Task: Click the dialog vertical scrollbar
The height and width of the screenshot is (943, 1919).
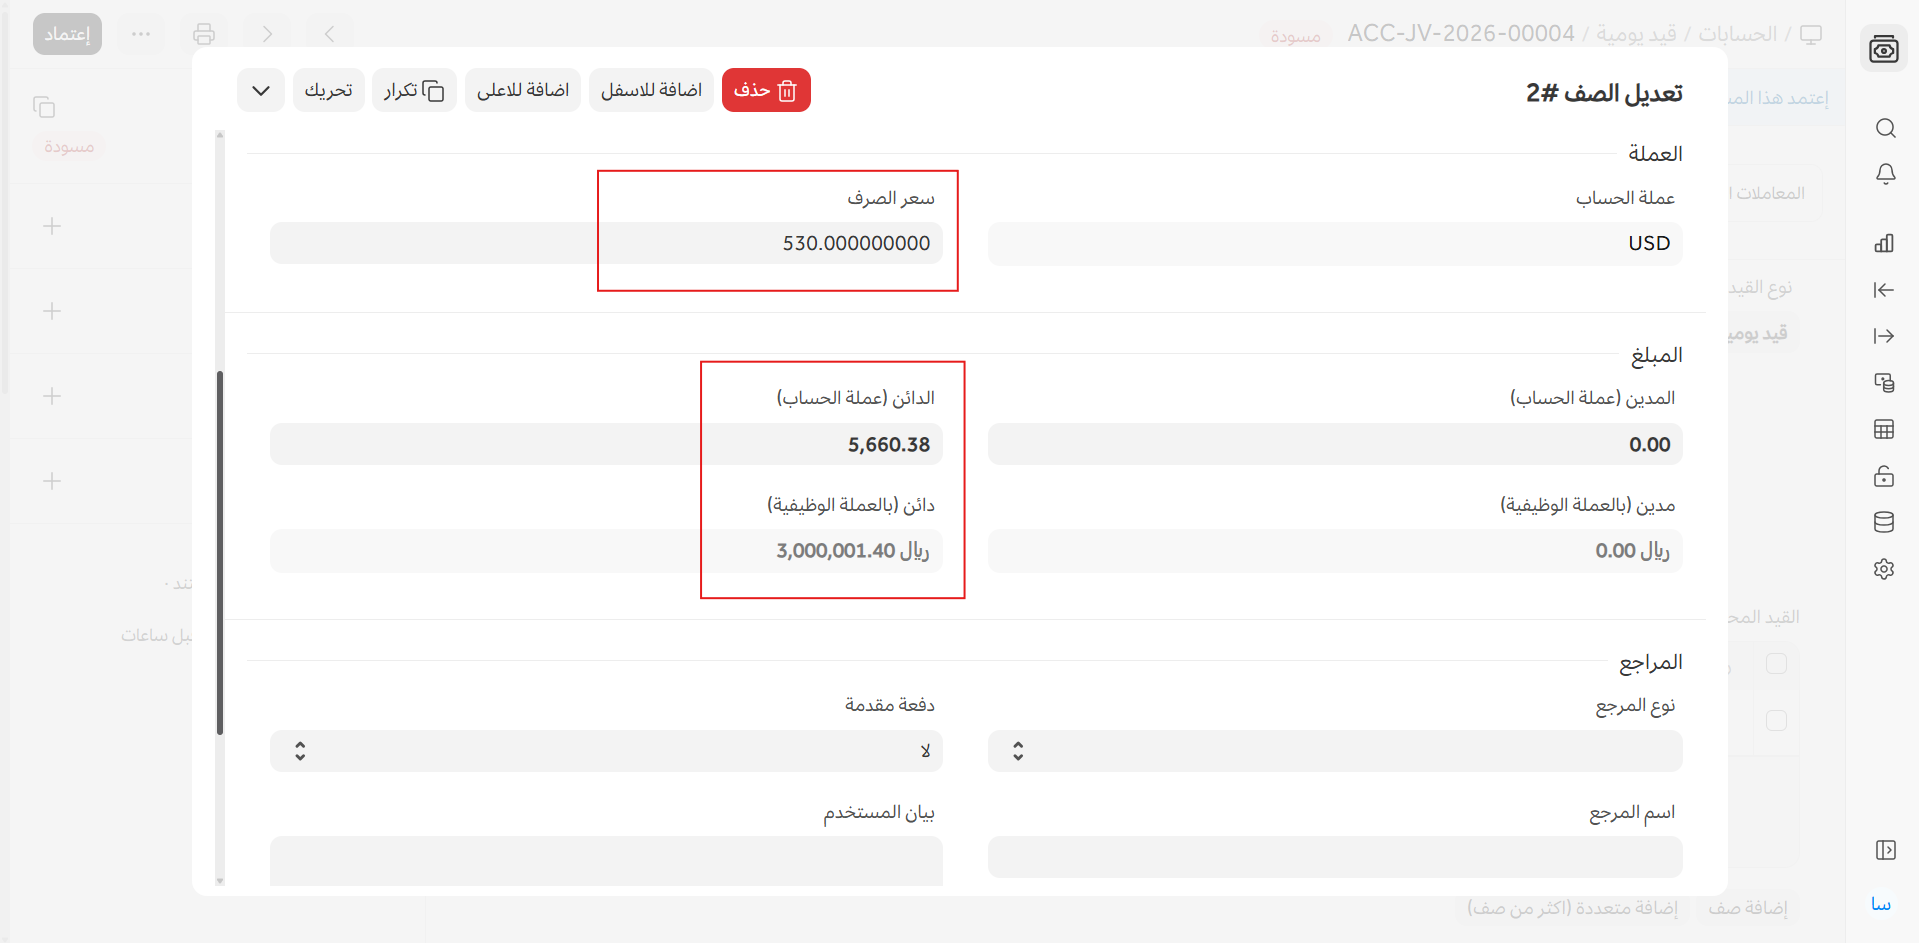Action: tap(220, 552)
